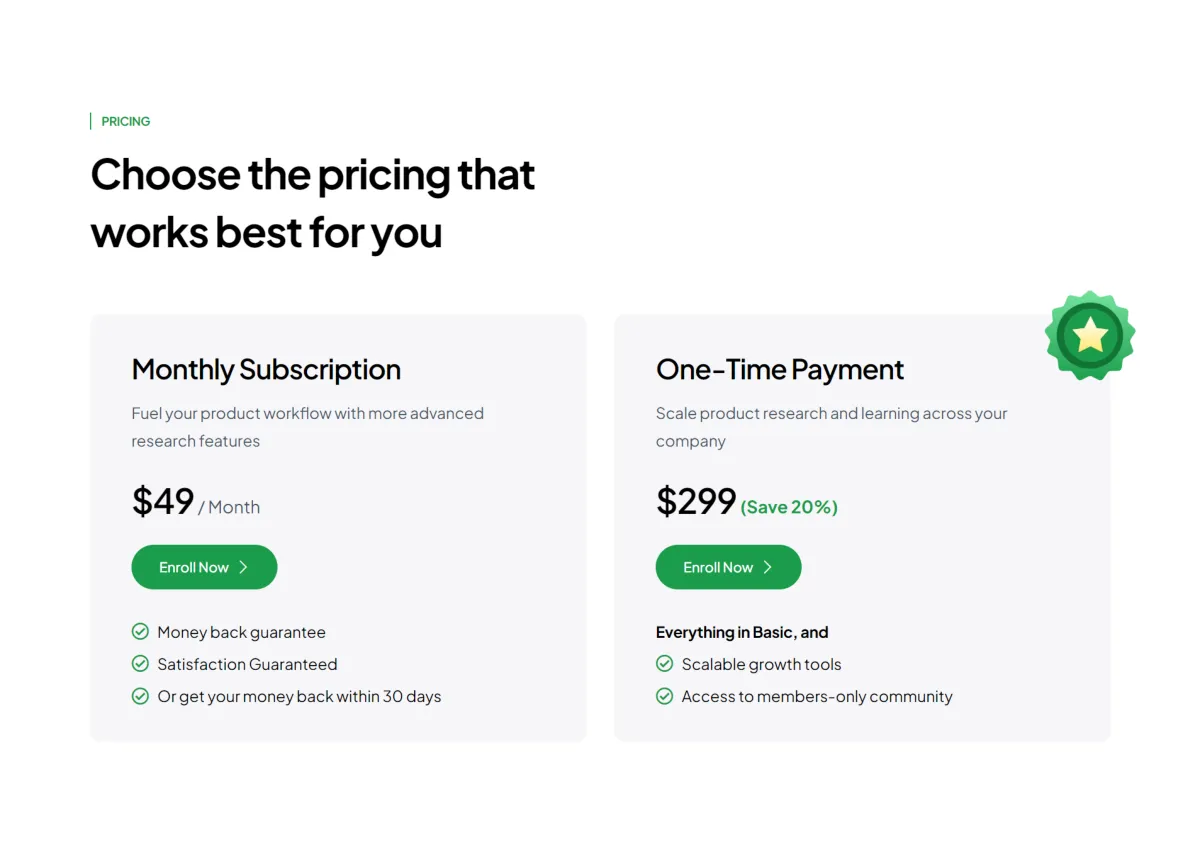
Task: Click checkmark icon beside Satisfaction Guaranteed
Action: pos(140,664)
